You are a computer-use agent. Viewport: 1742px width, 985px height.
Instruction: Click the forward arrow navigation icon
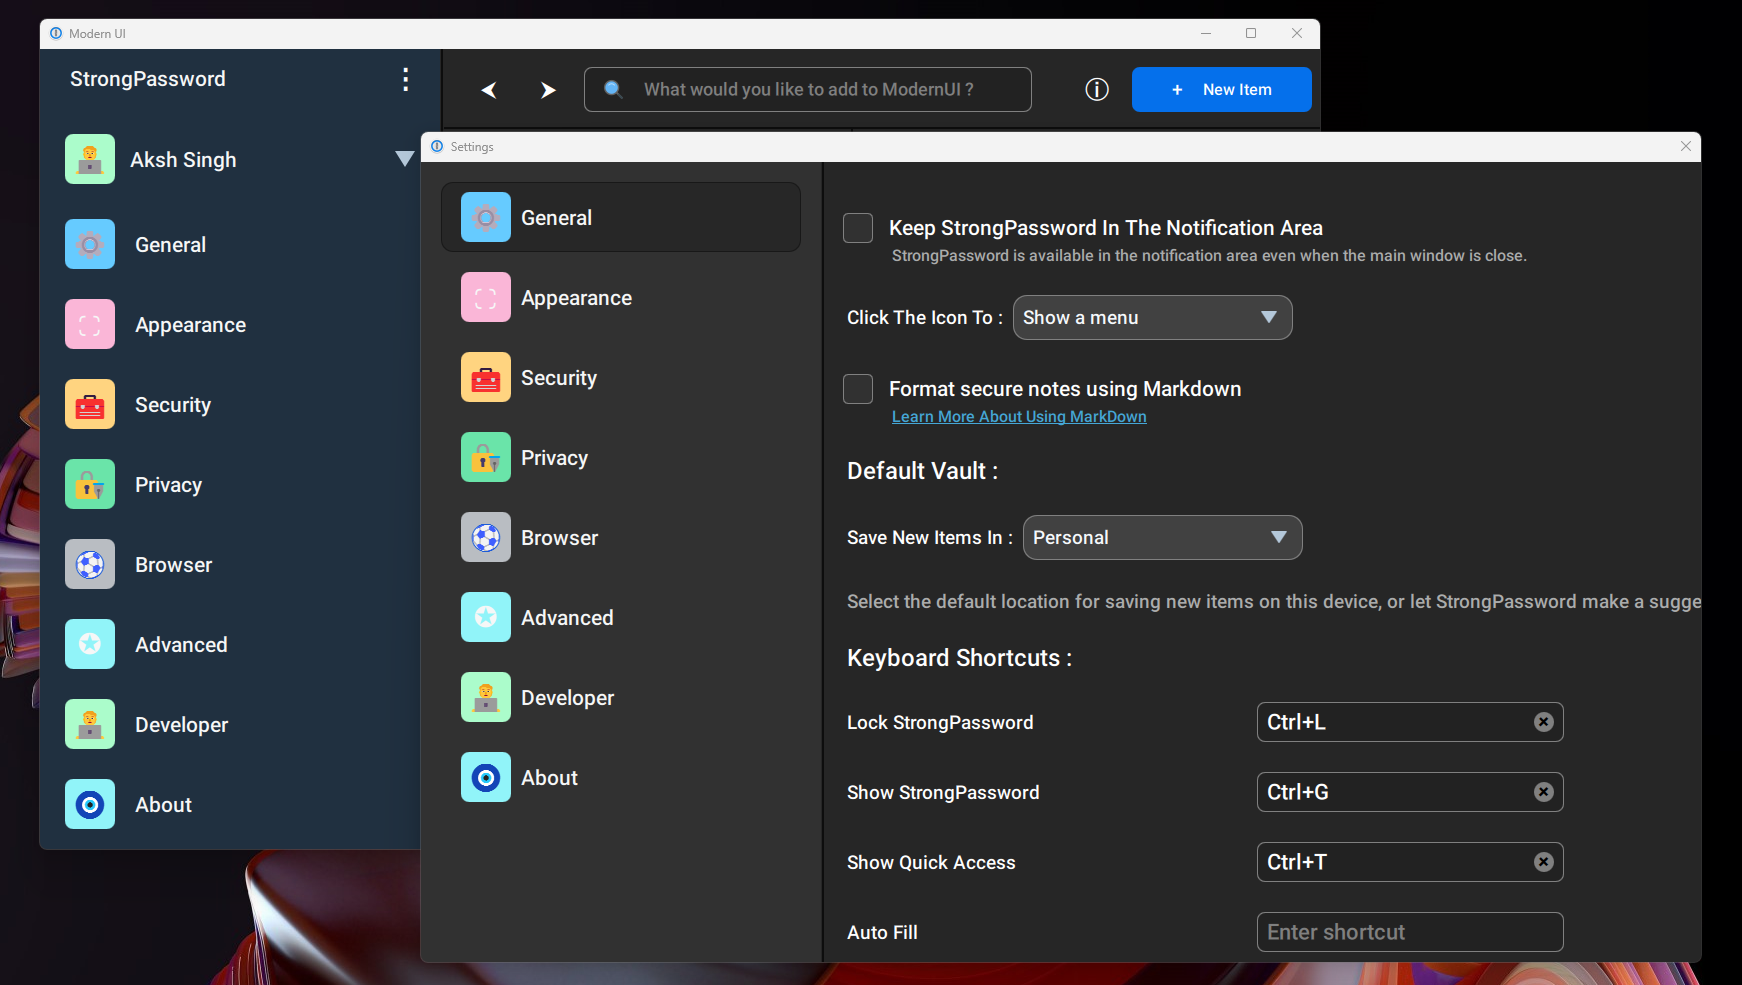tap(547, 90)
